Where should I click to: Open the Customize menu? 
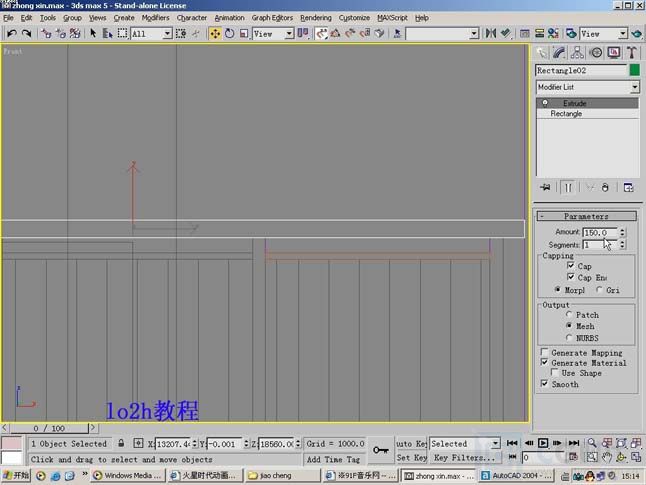pos(354,18)
